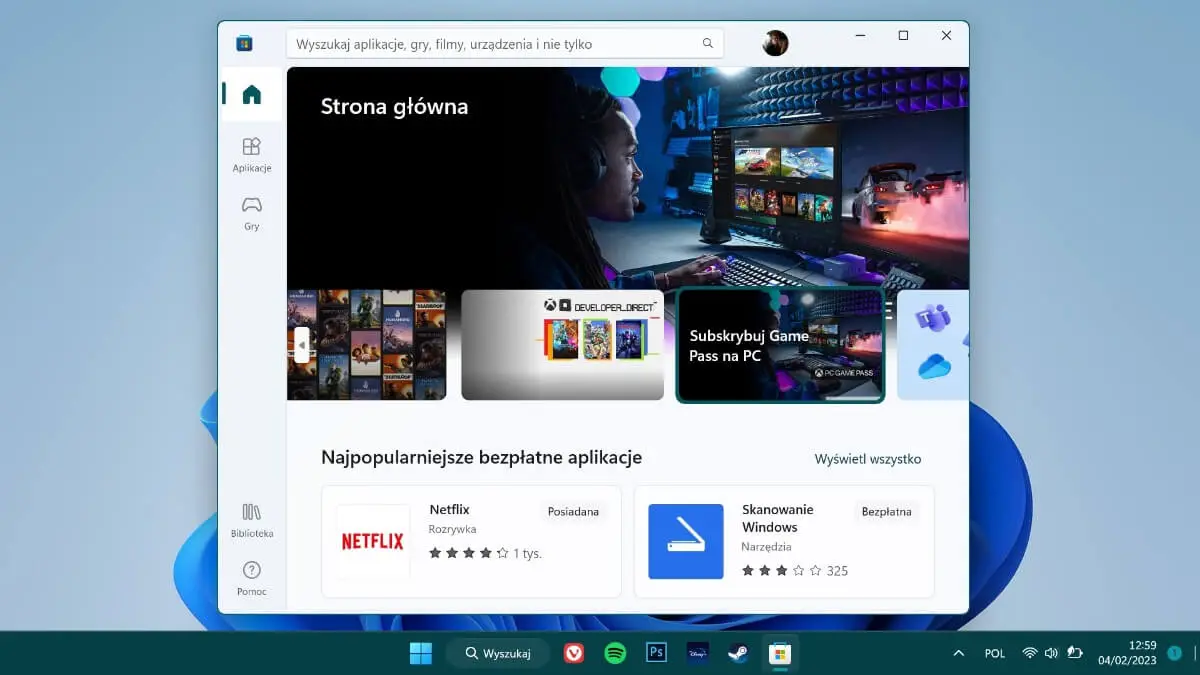The height and width of the screenshot is (675, 1200).
Task: Click the Subskrybuj Game Pass na PC banner
Action: point(780,345)
